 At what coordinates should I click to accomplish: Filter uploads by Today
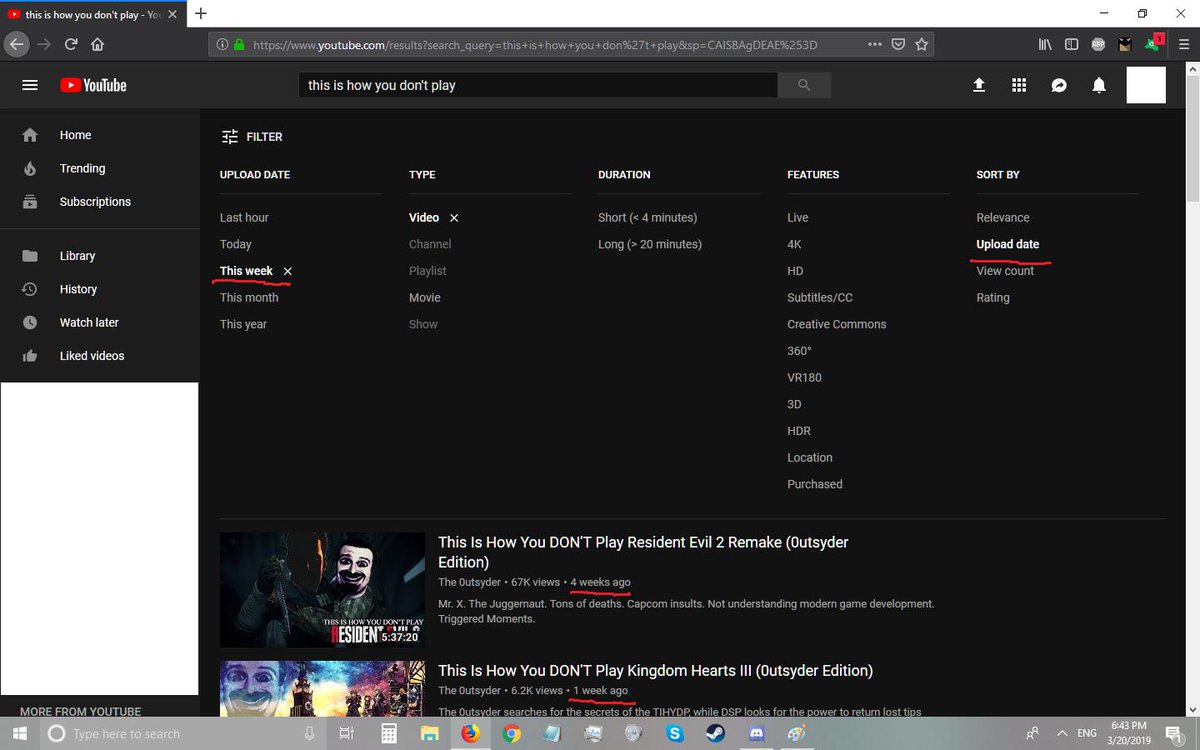[236, 244]
